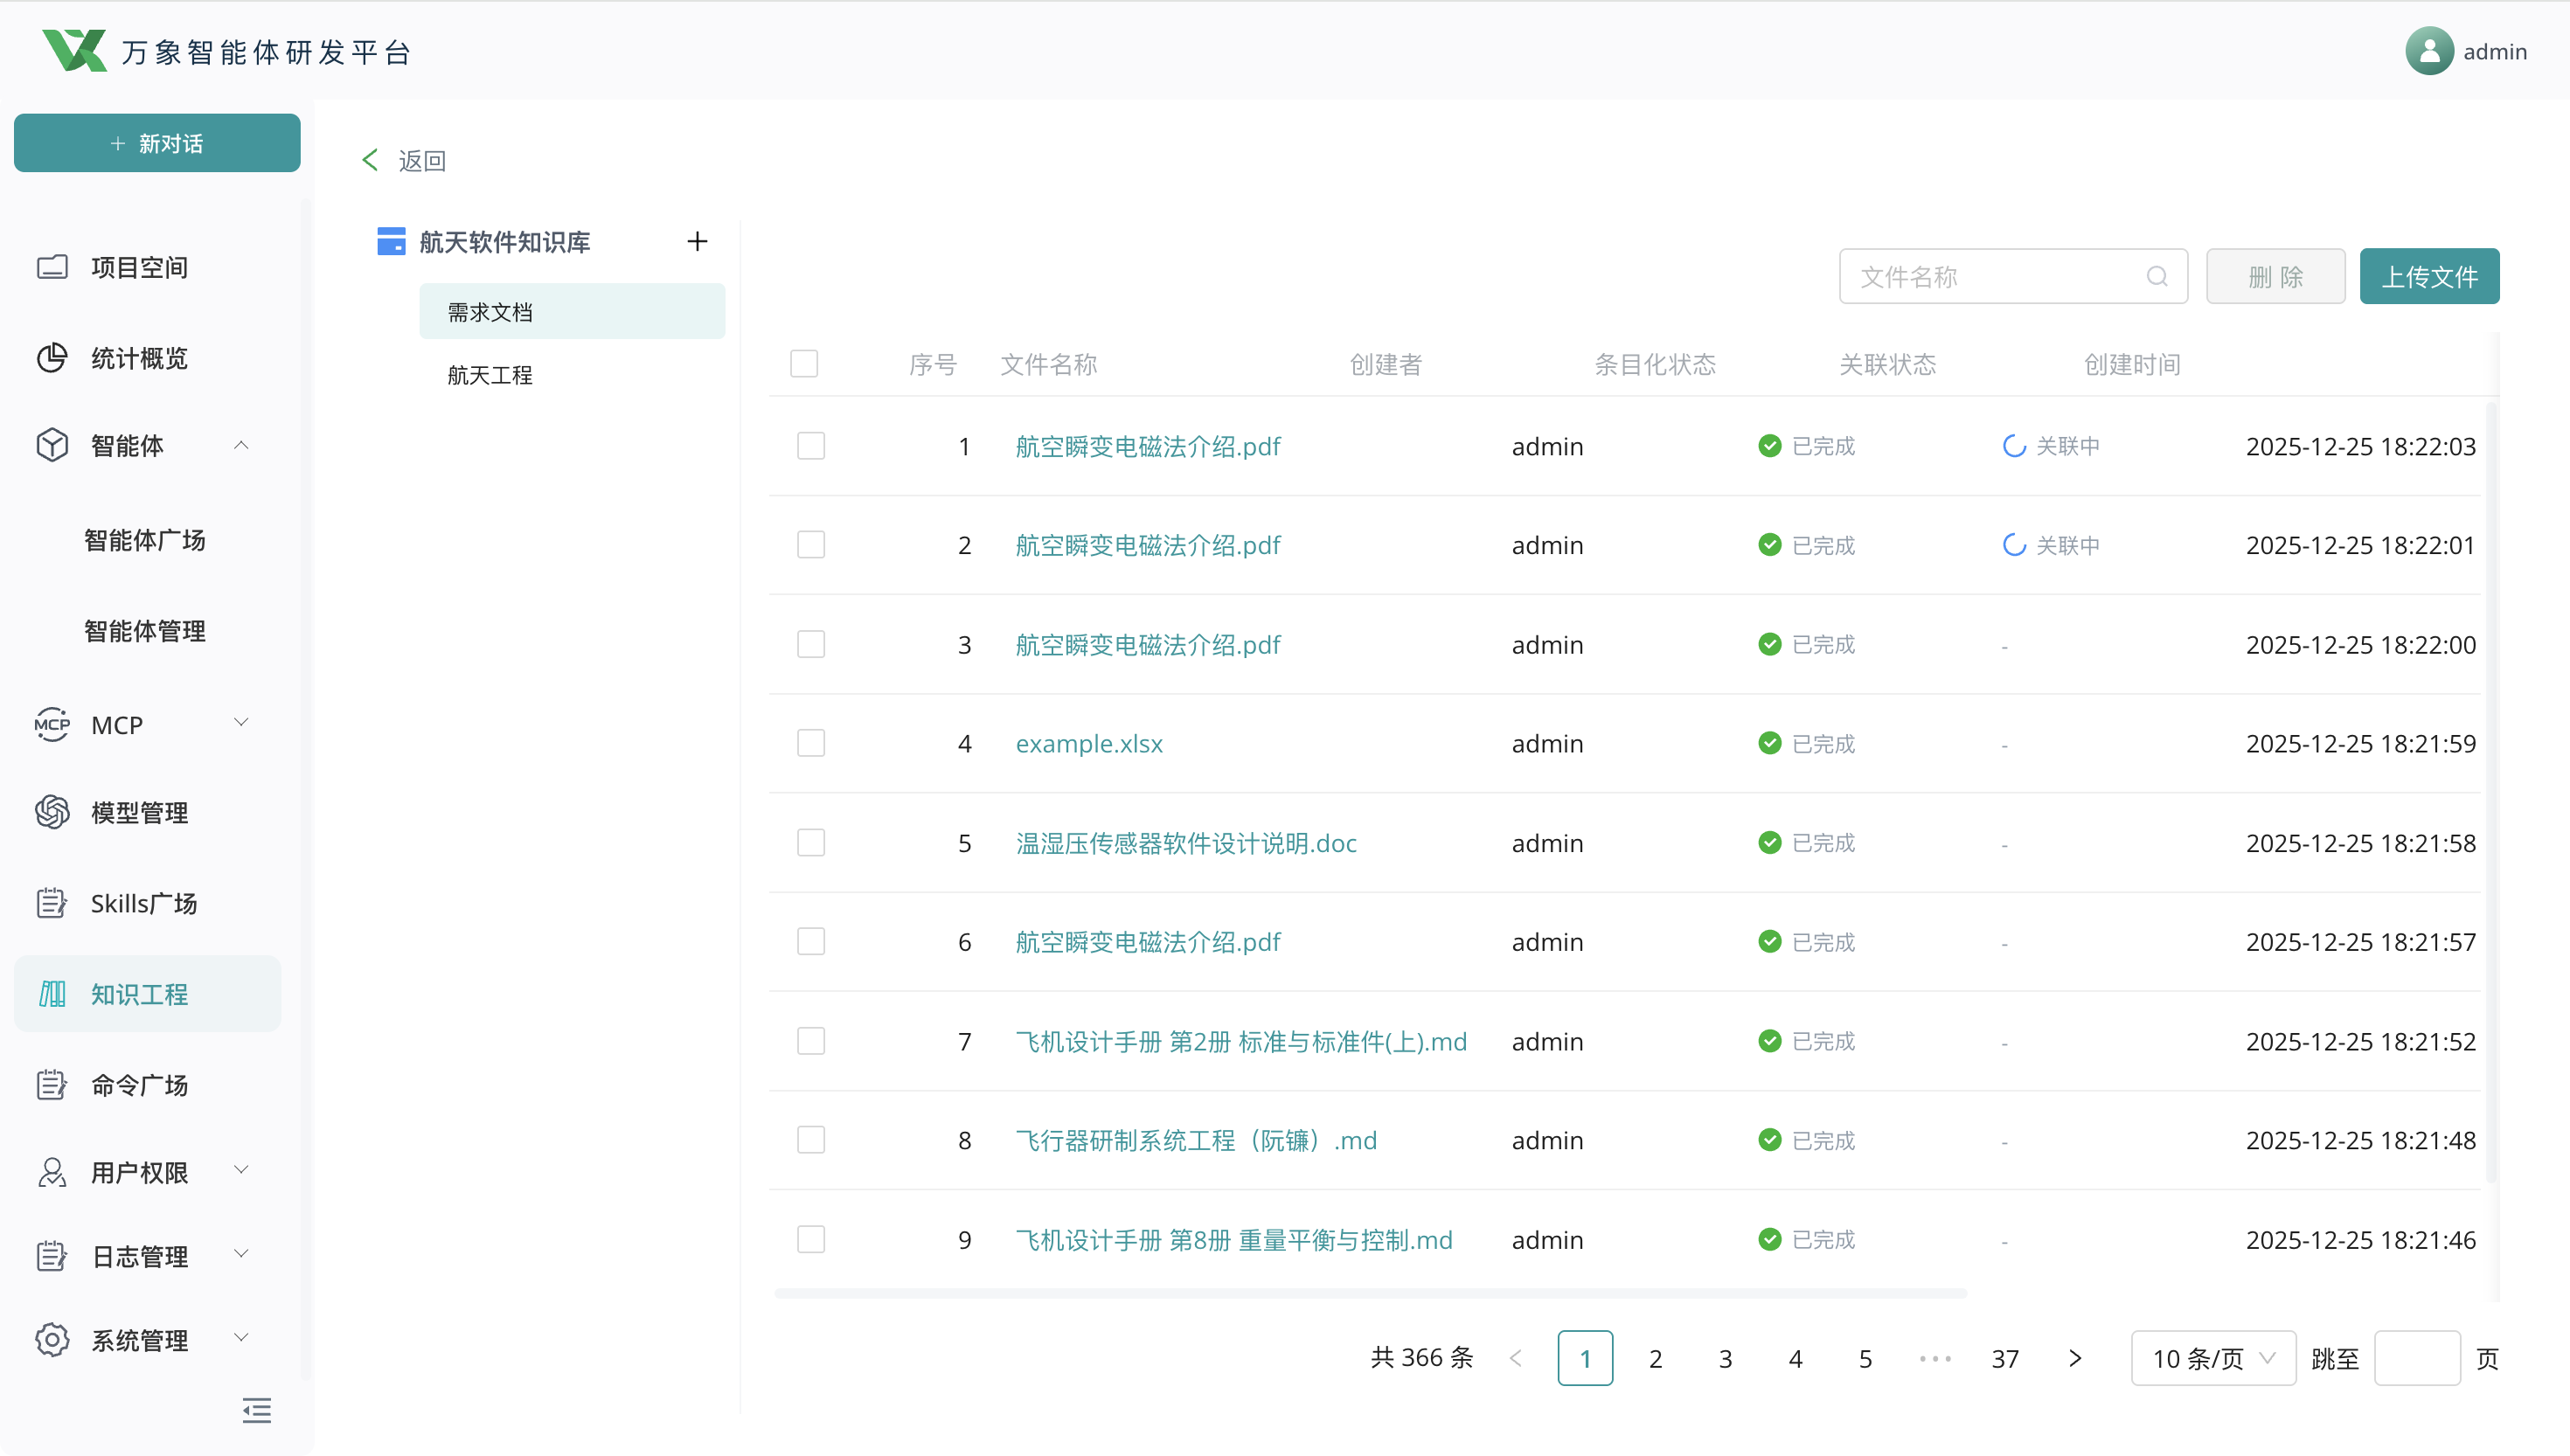Click the MCP sidebar icon
Viewport: 2570px width, 1456px height.
coord(52,724)
